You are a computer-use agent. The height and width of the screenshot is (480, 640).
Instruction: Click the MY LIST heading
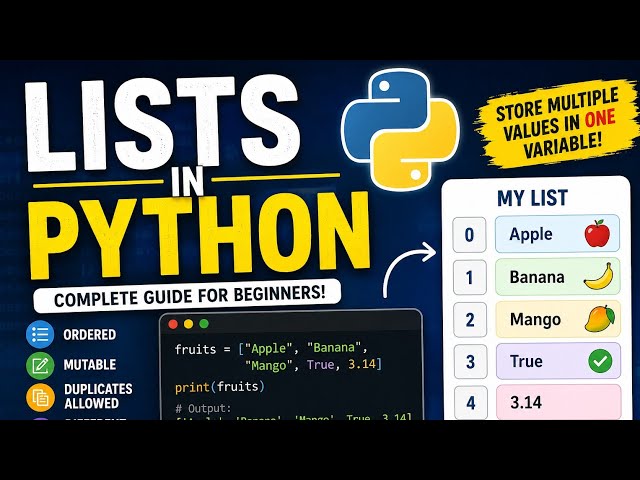point(532,198)
